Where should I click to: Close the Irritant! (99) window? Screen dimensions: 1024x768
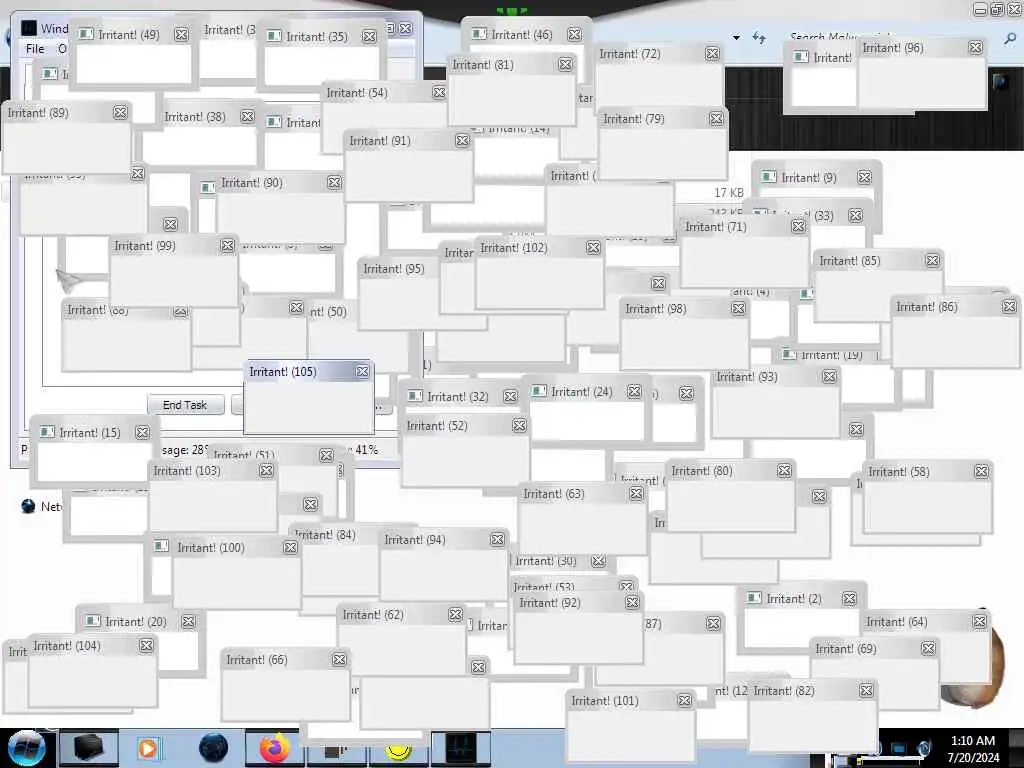227,246
